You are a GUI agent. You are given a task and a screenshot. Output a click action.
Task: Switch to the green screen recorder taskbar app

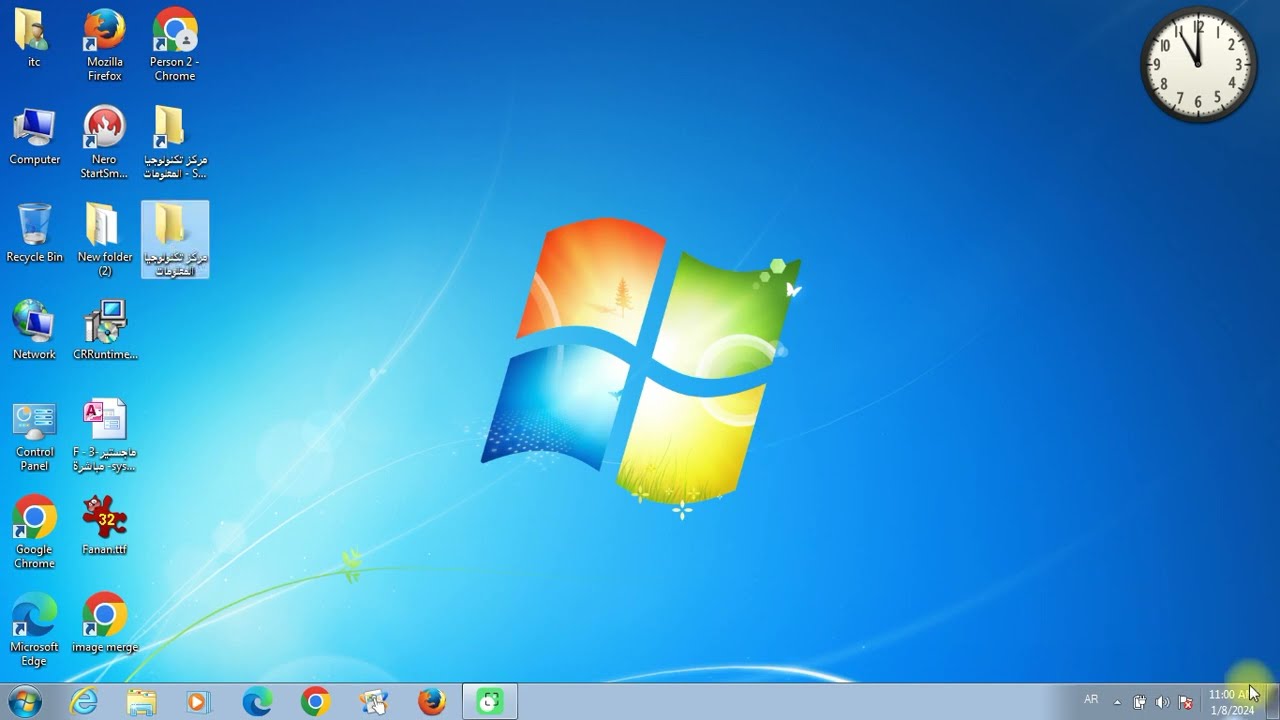click(x=490, y=702)
